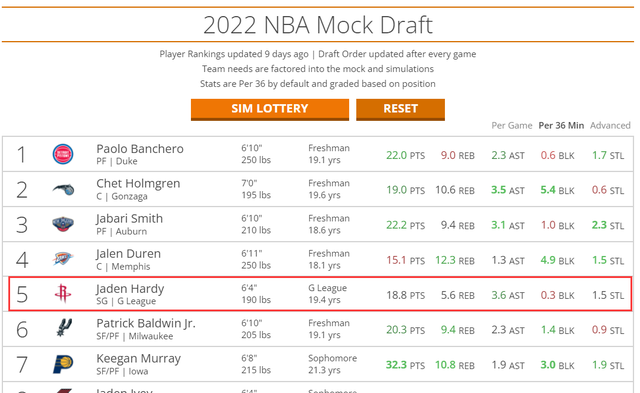Click the New Orleans Pelicans logo at pick 3
The width and height of the screenshot is (640, 393).
click(x=63, y=224)
